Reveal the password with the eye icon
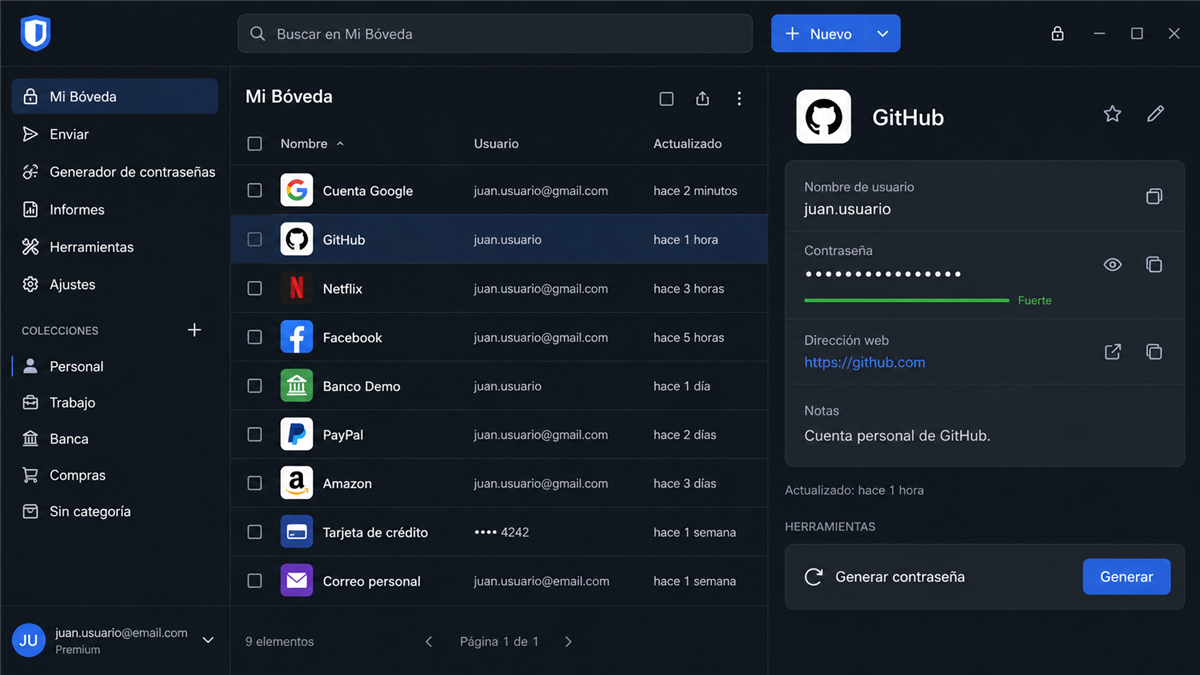Viewport: 1200px width, 675px height. coord(1112,265)
